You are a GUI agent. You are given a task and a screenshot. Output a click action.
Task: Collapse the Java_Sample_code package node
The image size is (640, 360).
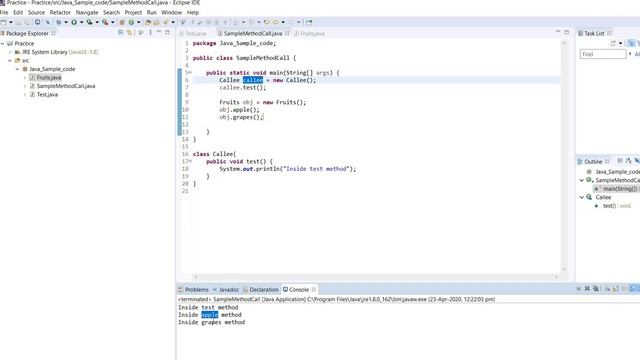17,69
